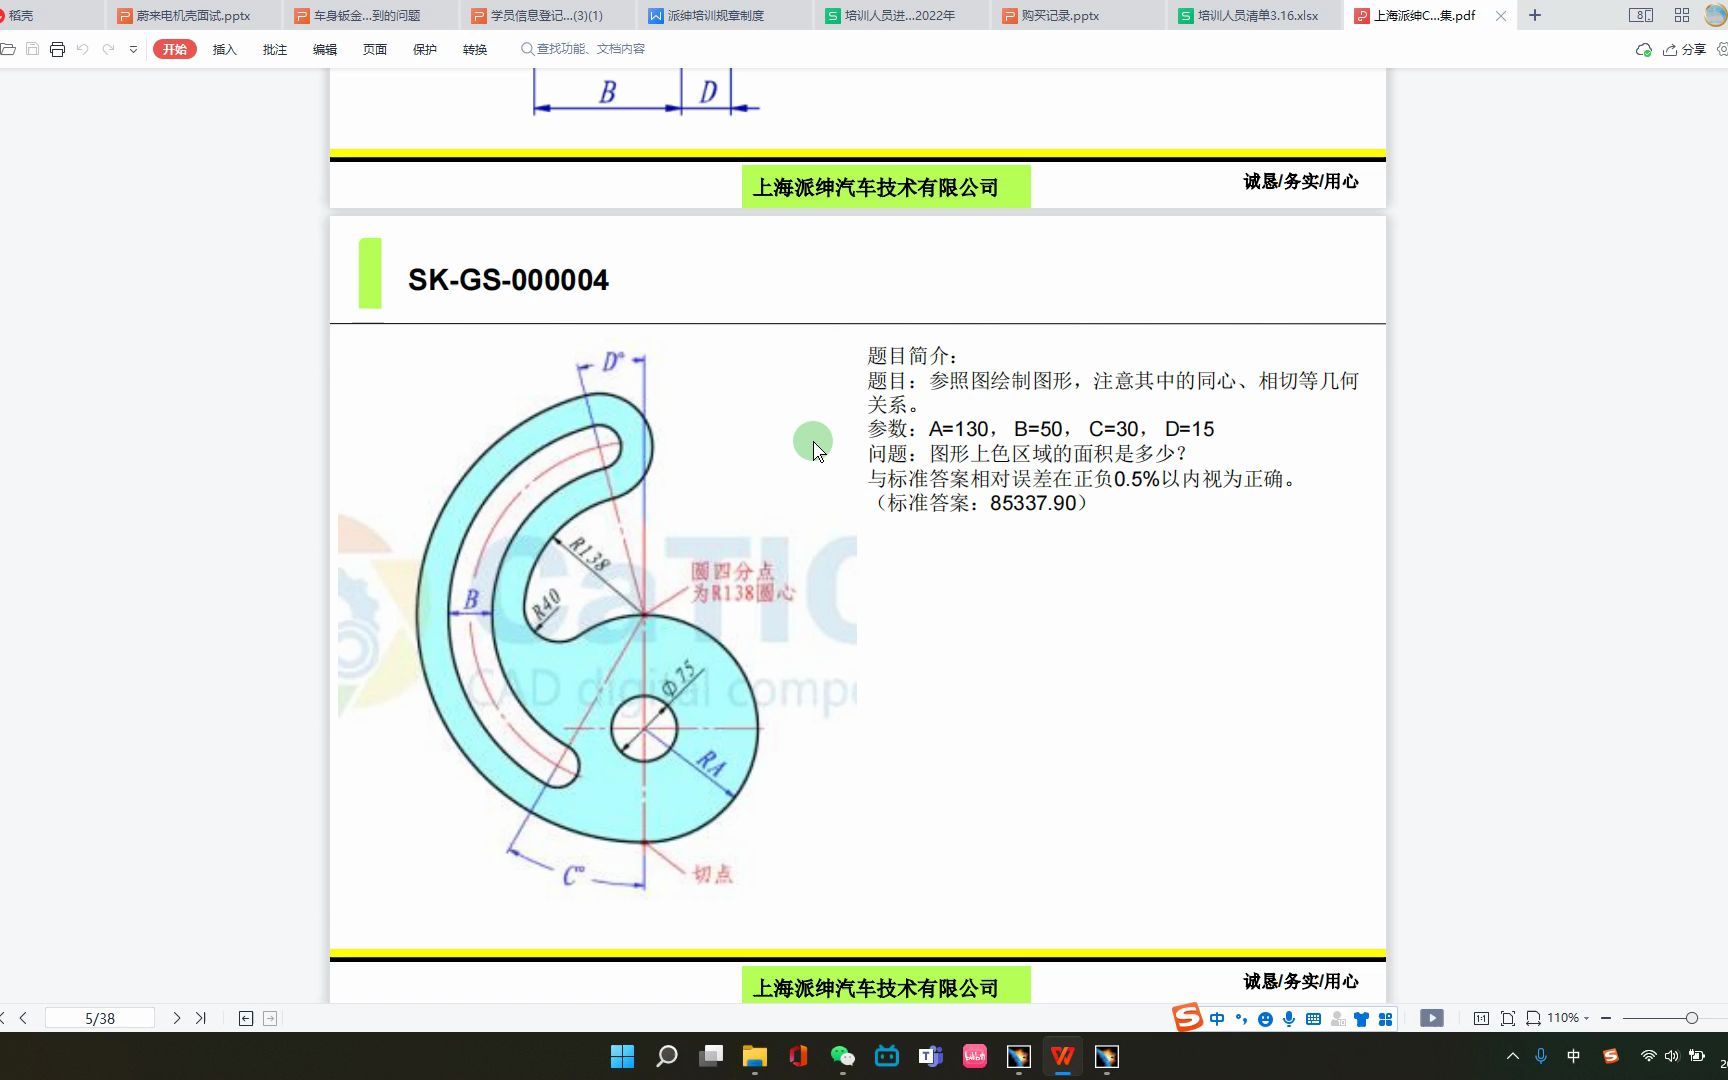Click the fit-to-page view icon
1728x1080 pixels.
coord(1508,1018)
